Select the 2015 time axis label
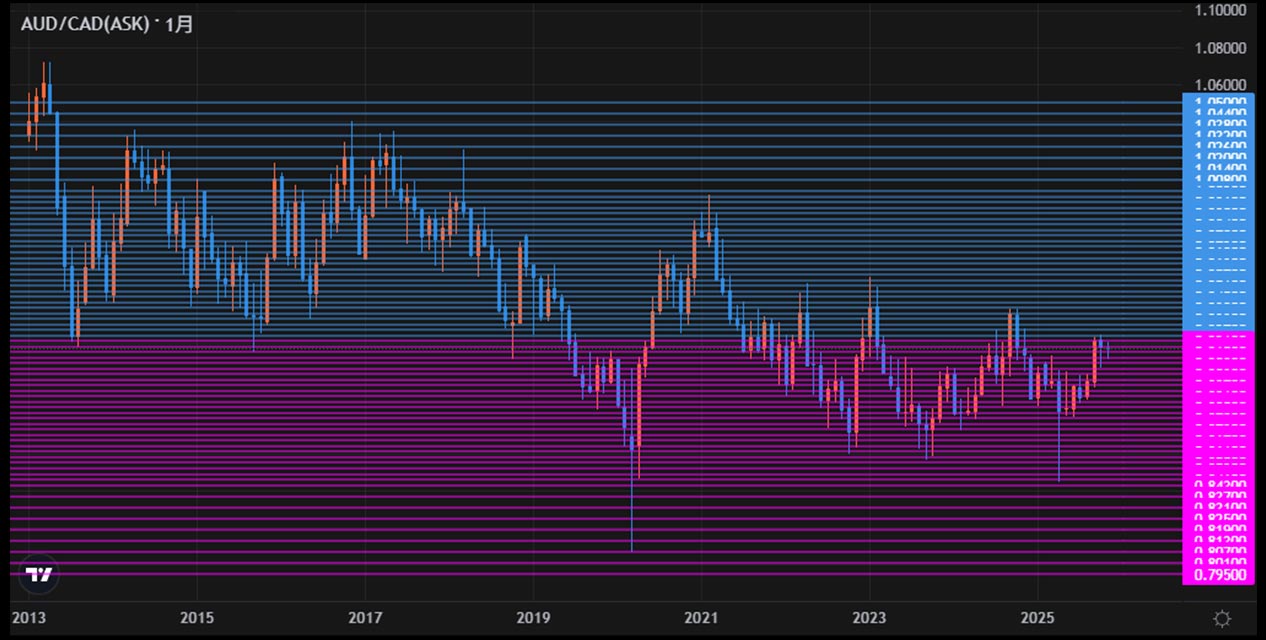This screenshot has width=1266, height=640. (197, 619)
